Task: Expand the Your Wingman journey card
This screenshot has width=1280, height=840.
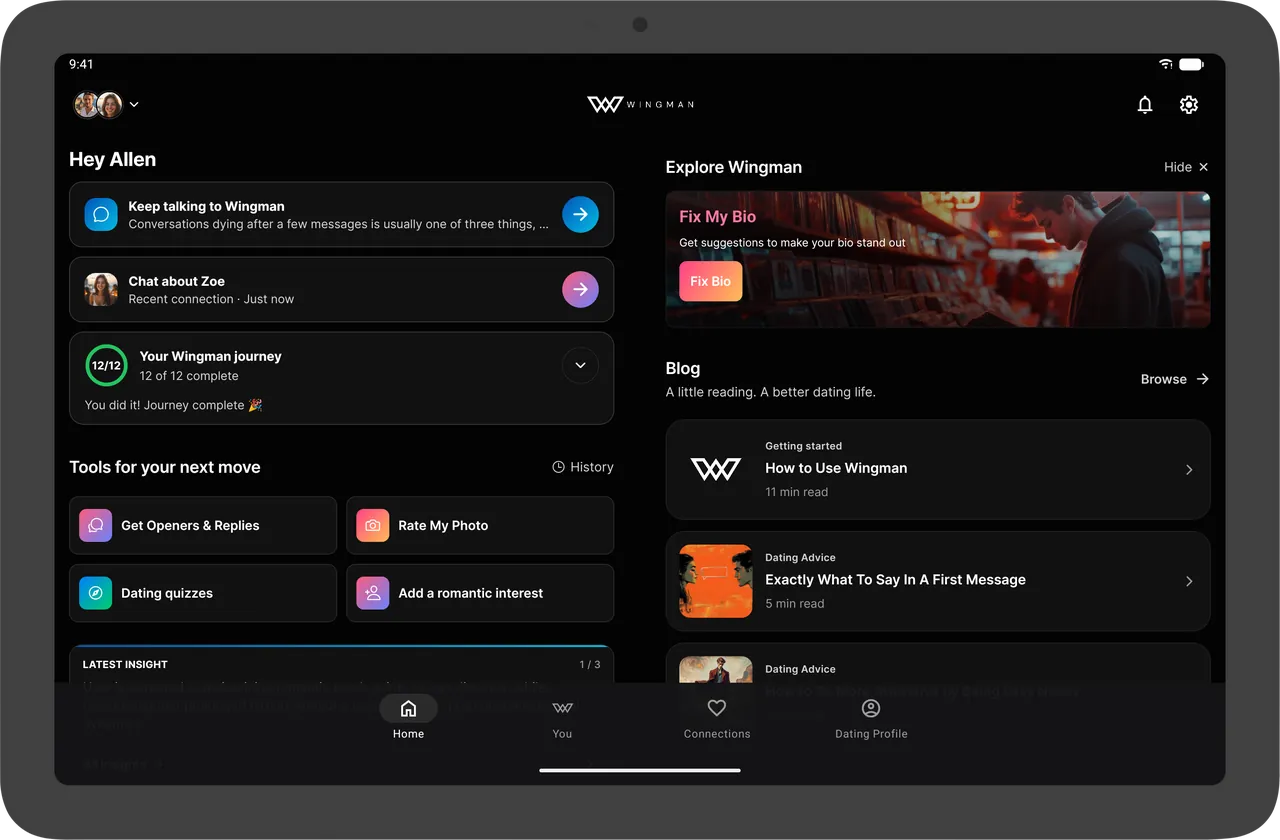Action: click(x=580, y=366)
